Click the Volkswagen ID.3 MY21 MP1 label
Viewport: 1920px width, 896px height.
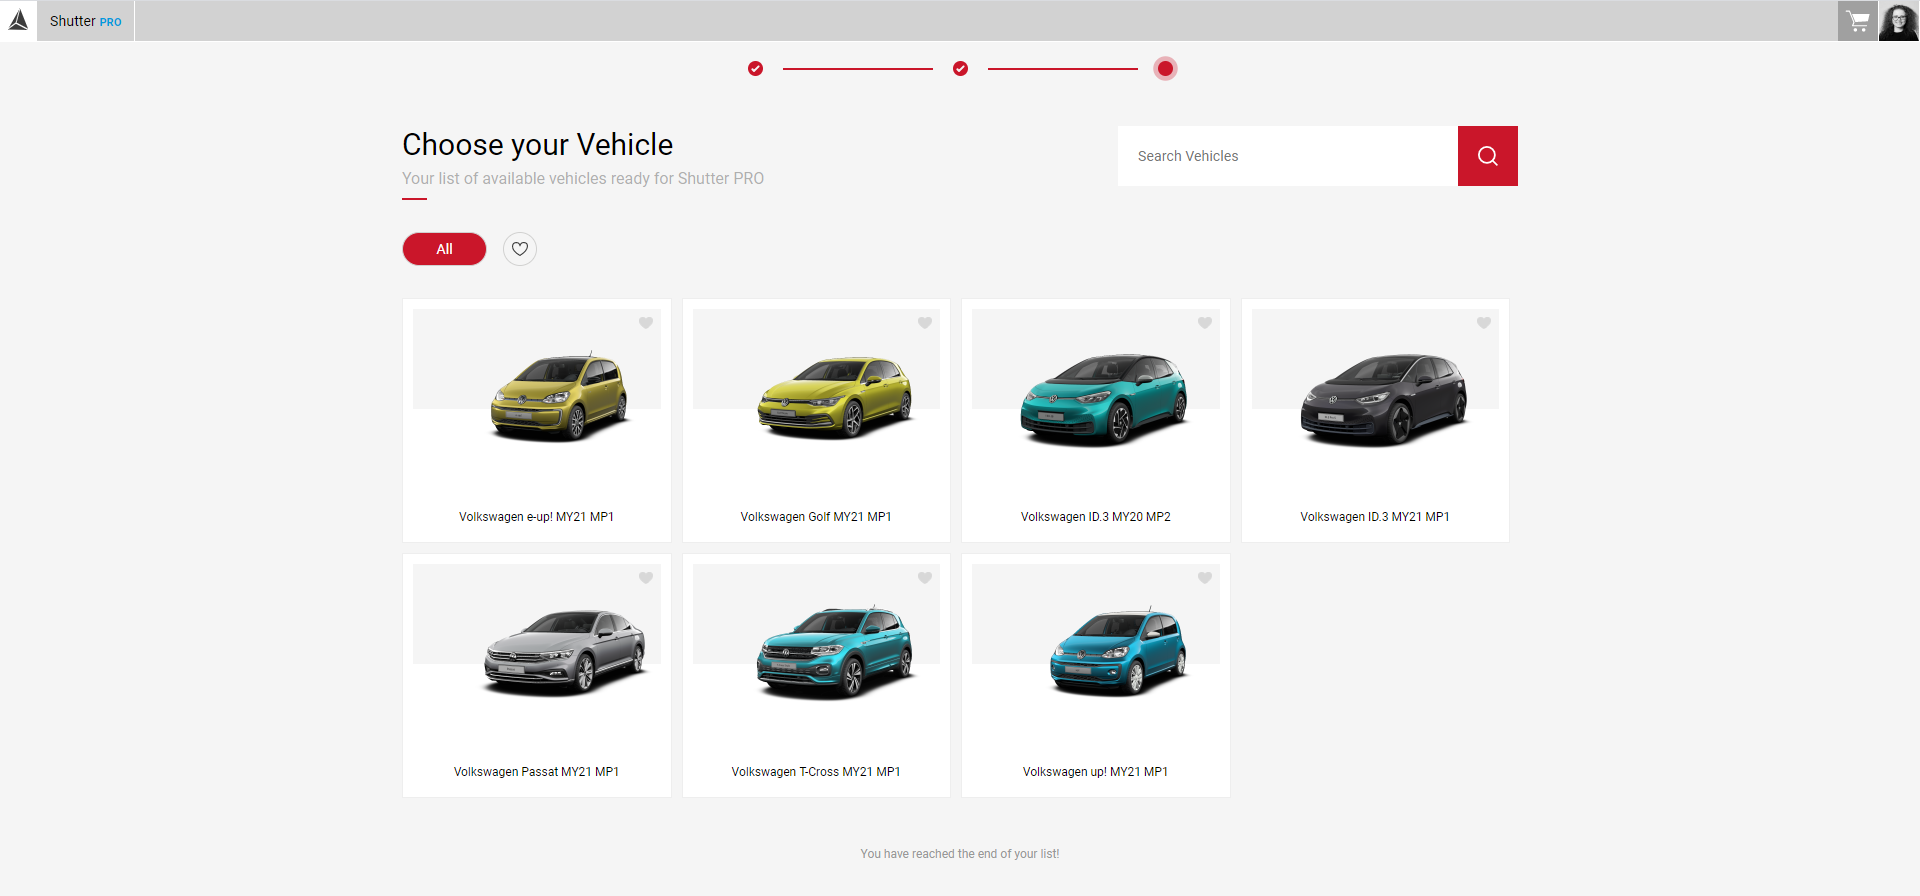(1375, 517)
